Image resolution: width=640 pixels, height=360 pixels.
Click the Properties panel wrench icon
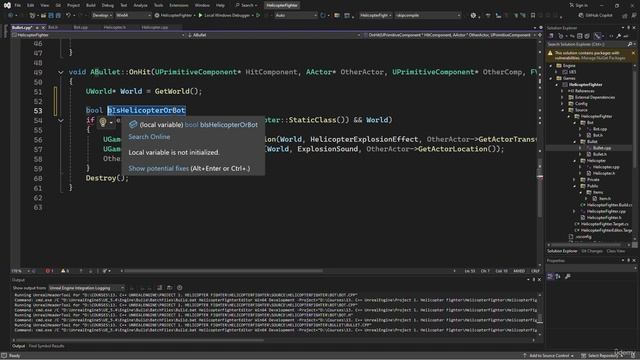tap(568, 276)
